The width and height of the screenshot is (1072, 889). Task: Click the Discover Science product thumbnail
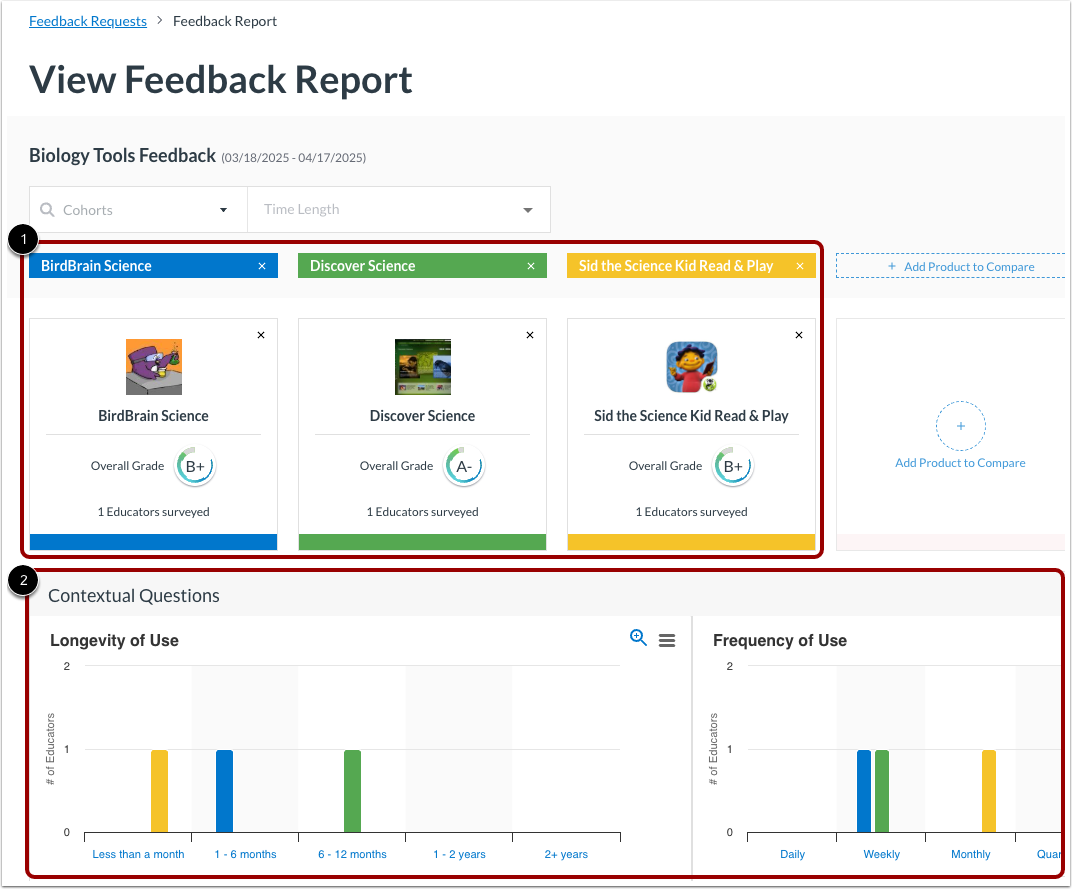point(423,367)
